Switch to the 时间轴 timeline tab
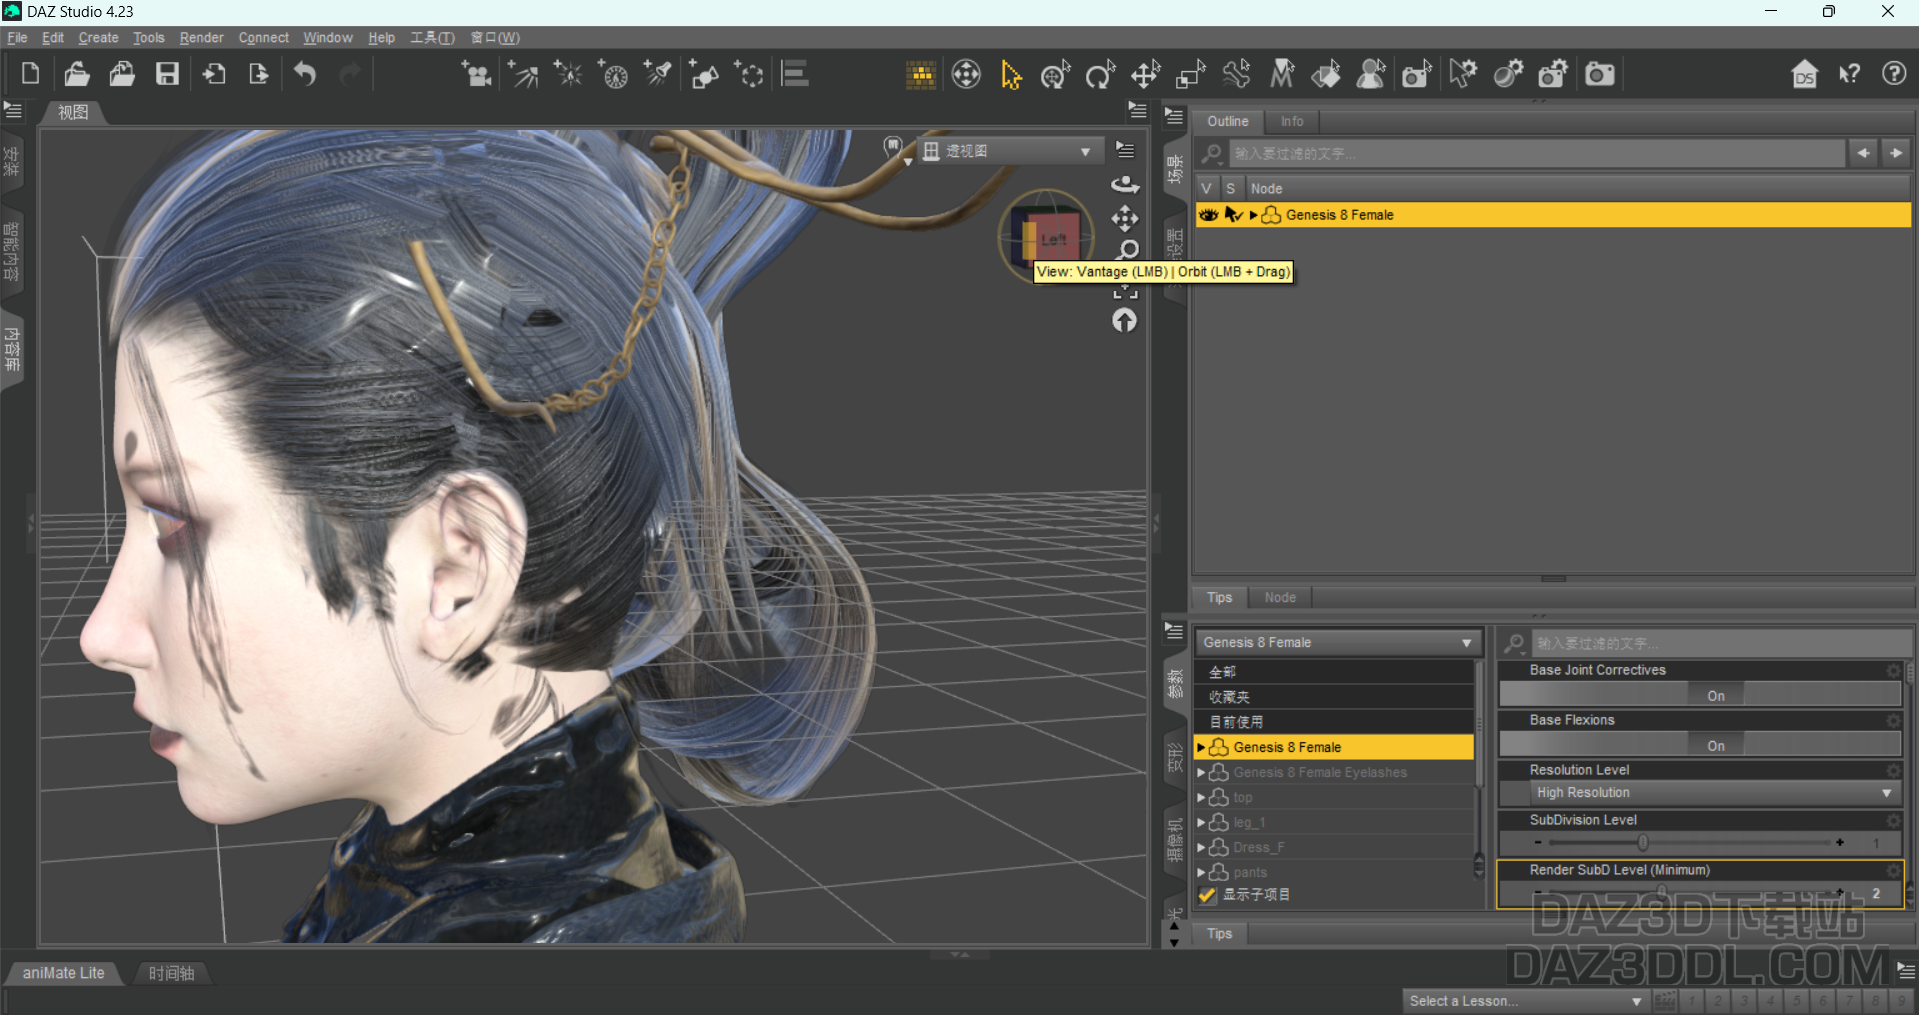Image resolution: width=1919 pixels, height=1015 pixels. [x=171, y=973]
